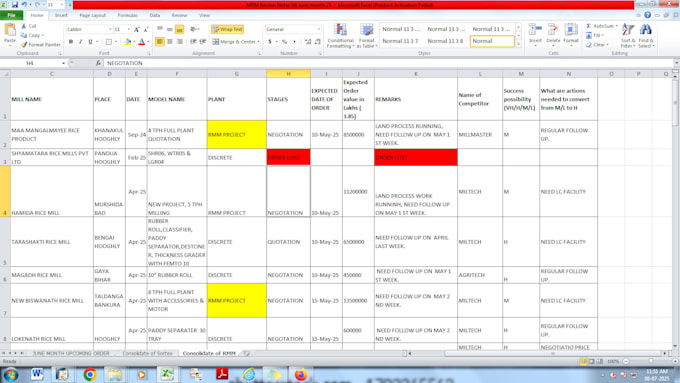Select the red ORDER LOST stages cell
The width and height of the screenshot is (680, 383).
pyautogui.click(x=288, y=157)
